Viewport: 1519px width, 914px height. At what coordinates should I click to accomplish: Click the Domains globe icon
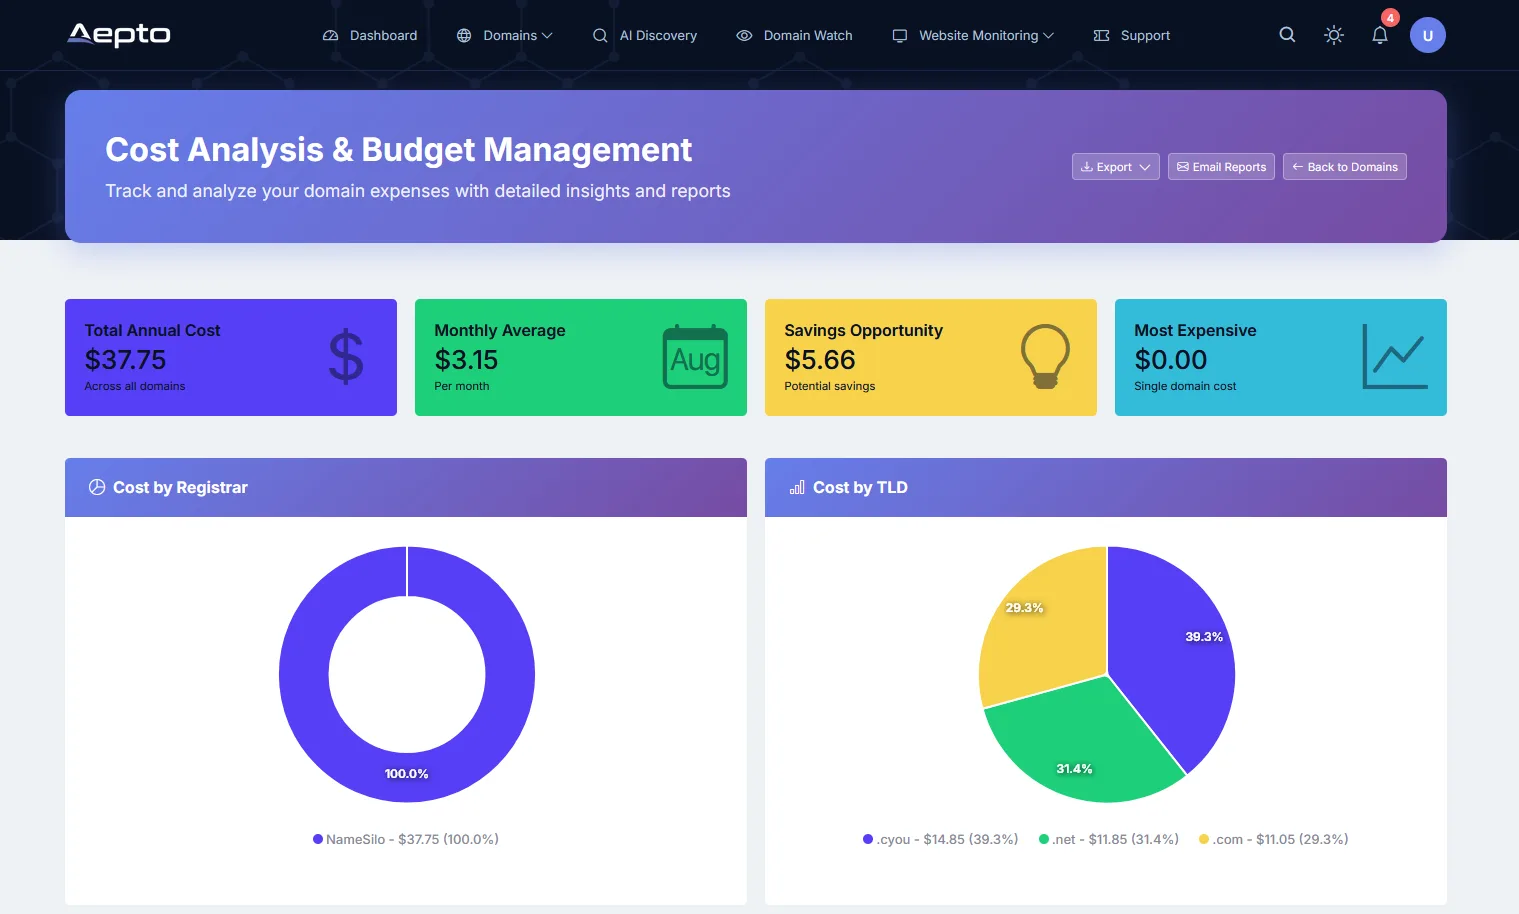click(x=464, y=35)
